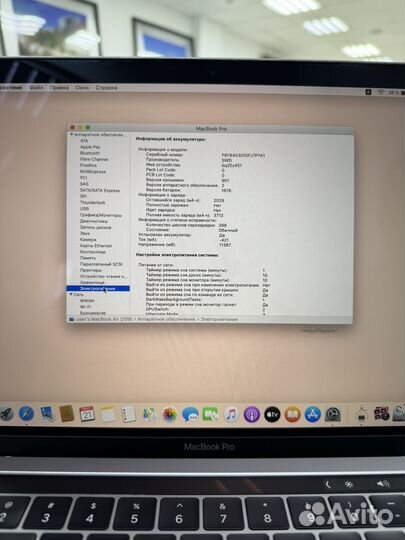Select Память in the sidebar

click(88, 258)
